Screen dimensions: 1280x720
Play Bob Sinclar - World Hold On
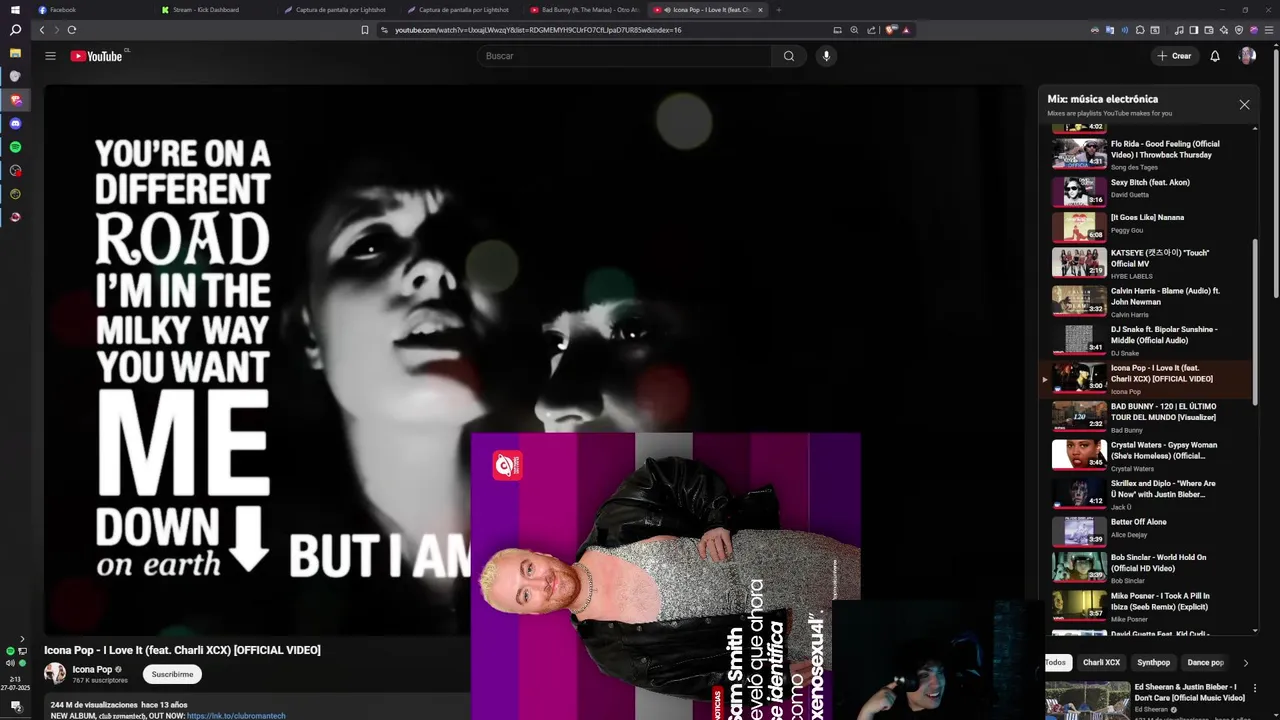coord(1150,568)
